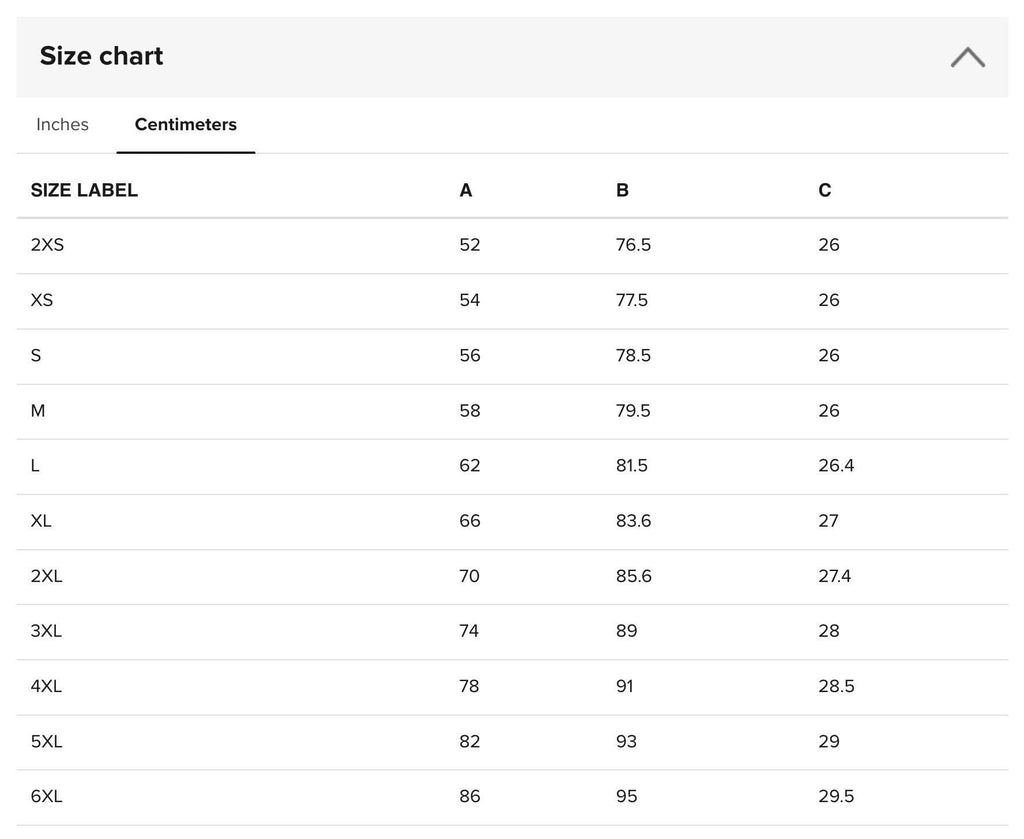Select the XS size row label

42,300
